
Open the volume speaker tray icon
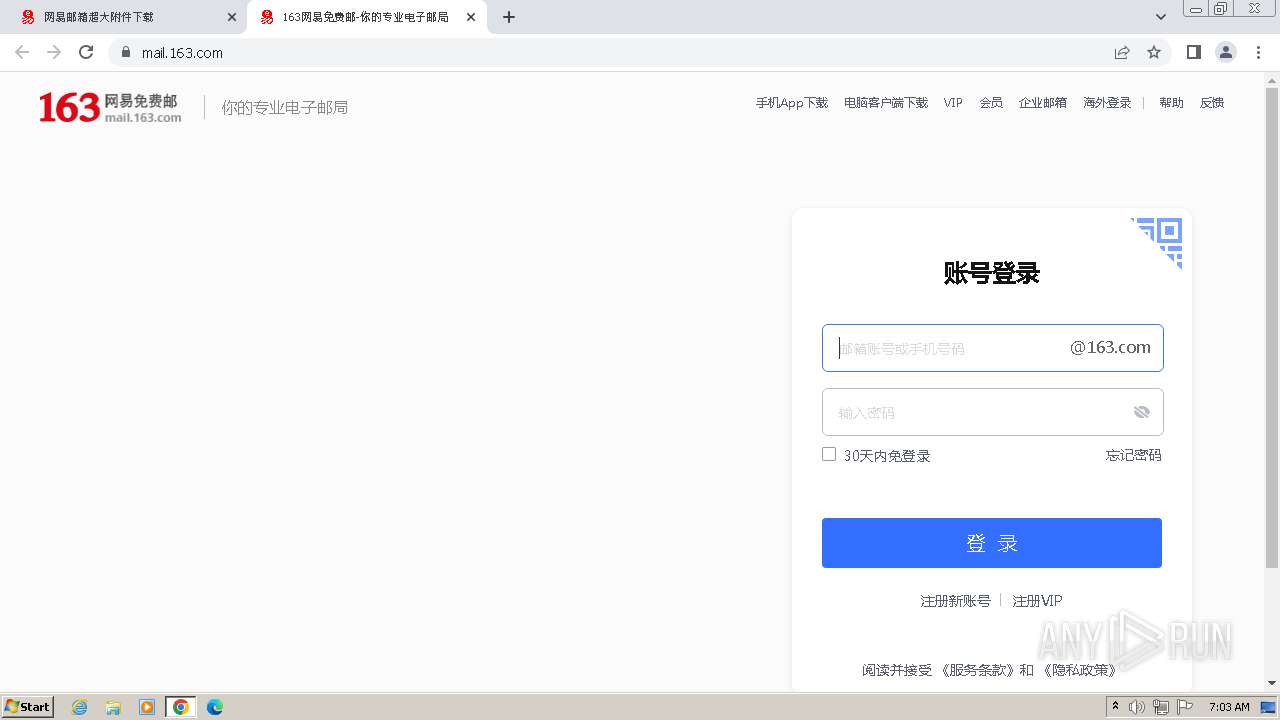1137,707
